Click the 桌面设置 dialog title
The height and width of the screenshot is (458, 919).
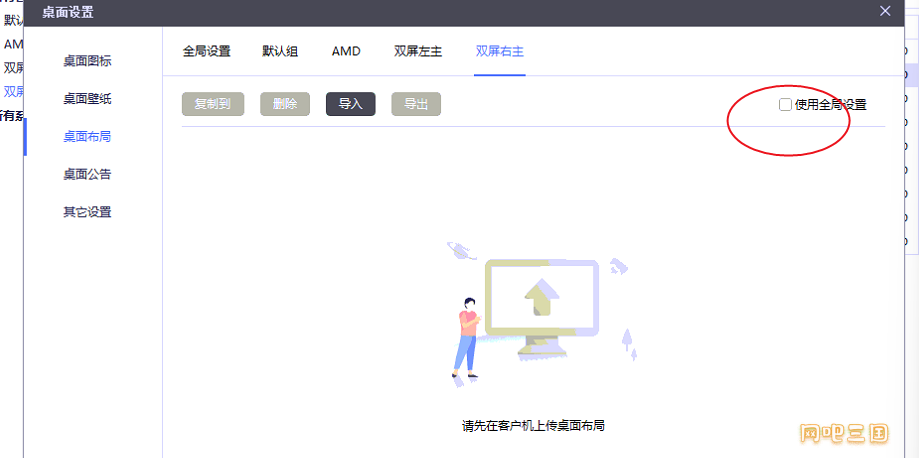tap(67, 11)
